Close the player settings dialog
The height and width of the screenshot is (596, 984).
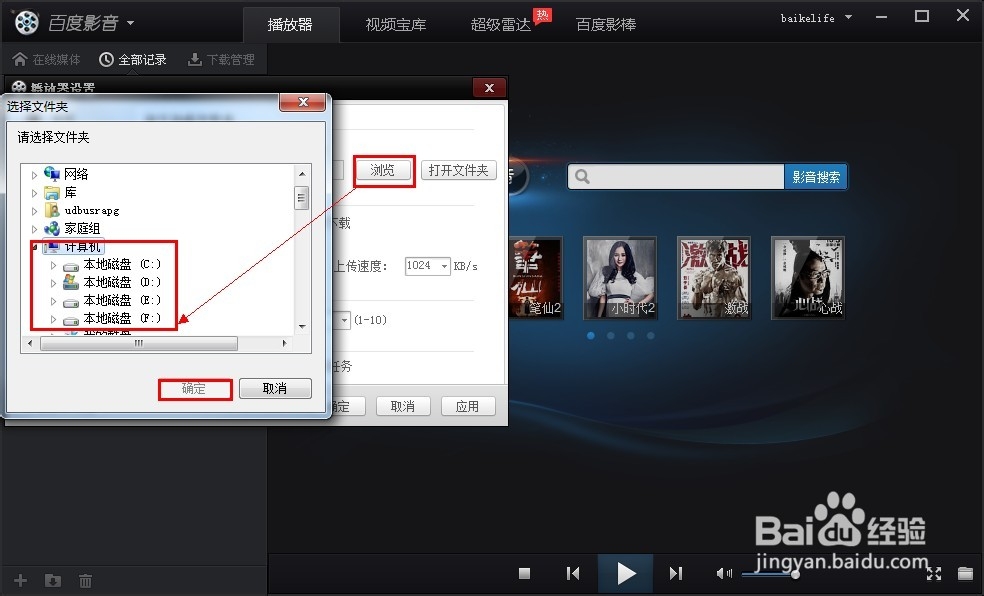[489, 88]
